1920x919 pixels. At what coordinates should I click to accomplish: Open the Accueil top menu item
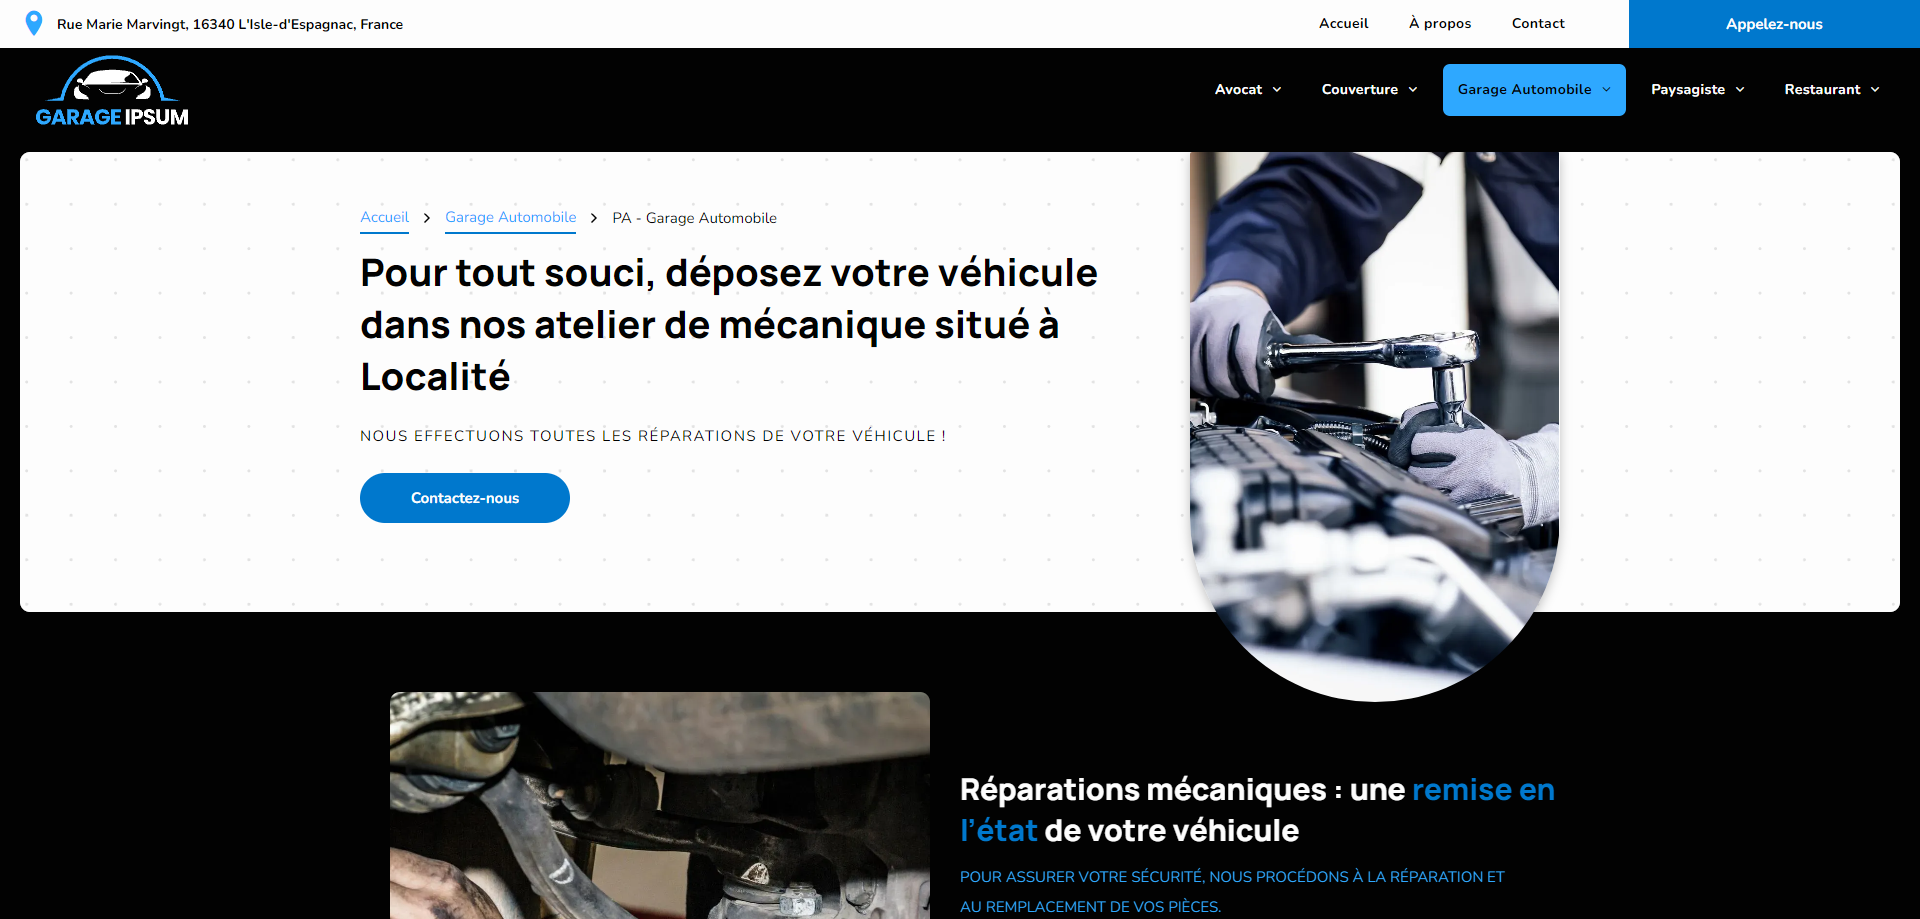pos(1343,23)
